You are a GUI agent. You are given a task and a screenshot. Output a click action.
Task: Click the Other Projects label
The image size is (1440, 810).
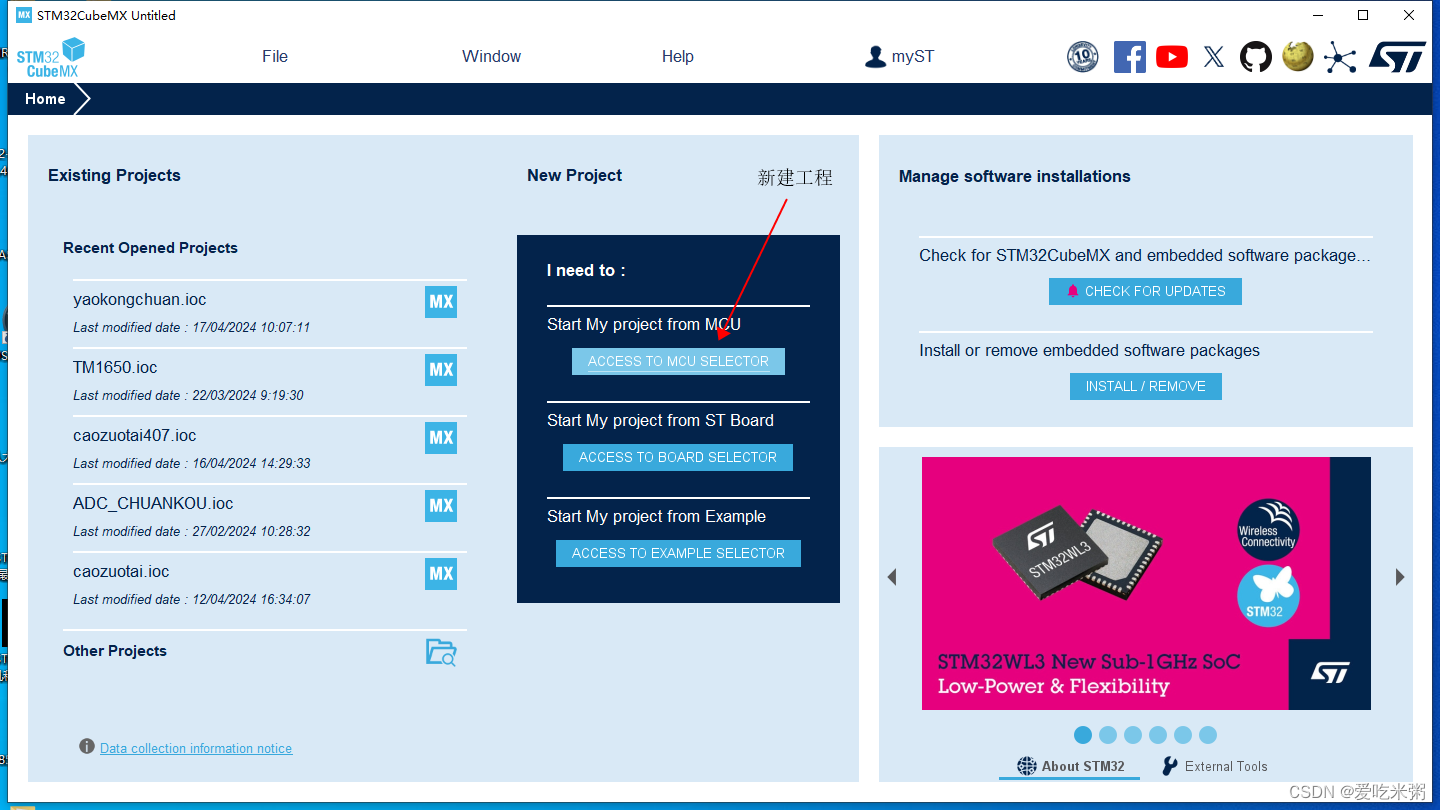pyautogui.click(x=115, y=651)
